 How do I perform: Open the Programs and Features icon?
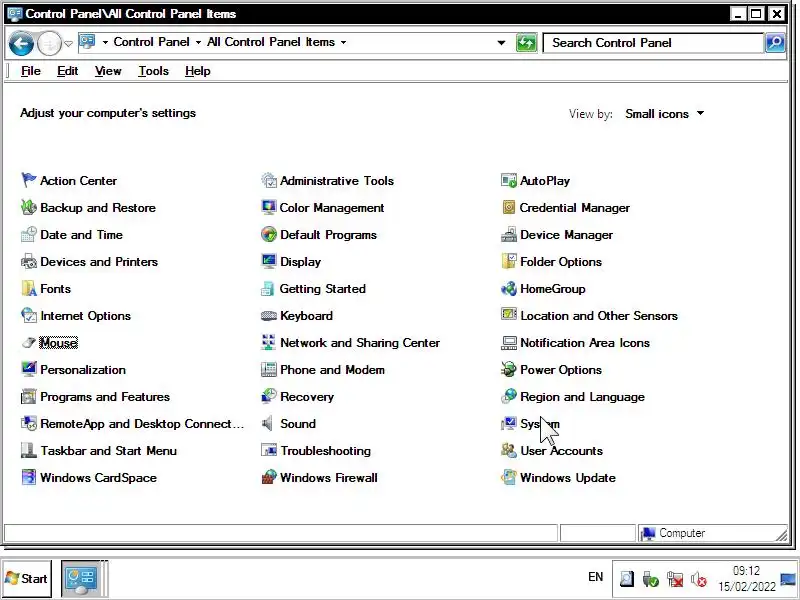pos(29,396)
